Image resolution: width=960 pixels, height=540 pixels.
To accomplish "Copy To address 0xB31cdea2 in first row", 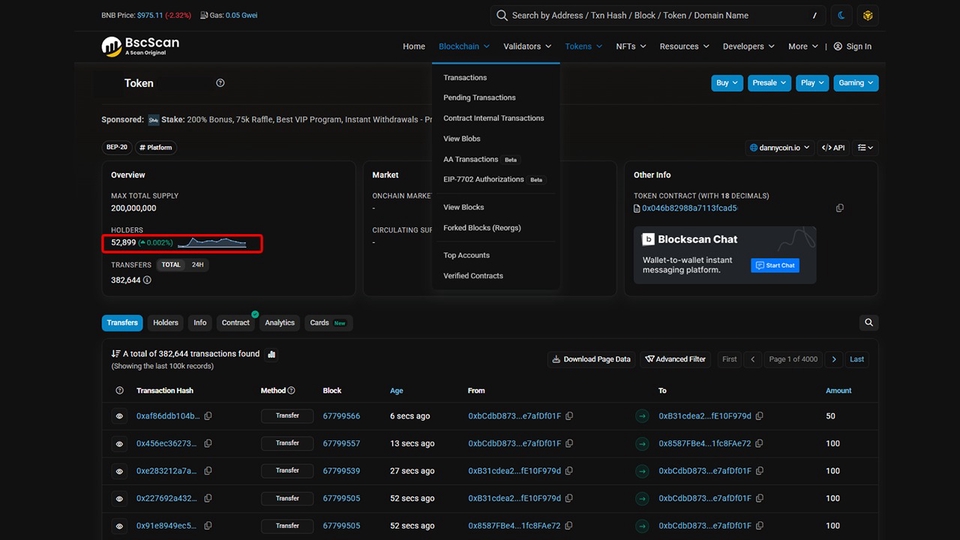I will click(x=759, y=416).
